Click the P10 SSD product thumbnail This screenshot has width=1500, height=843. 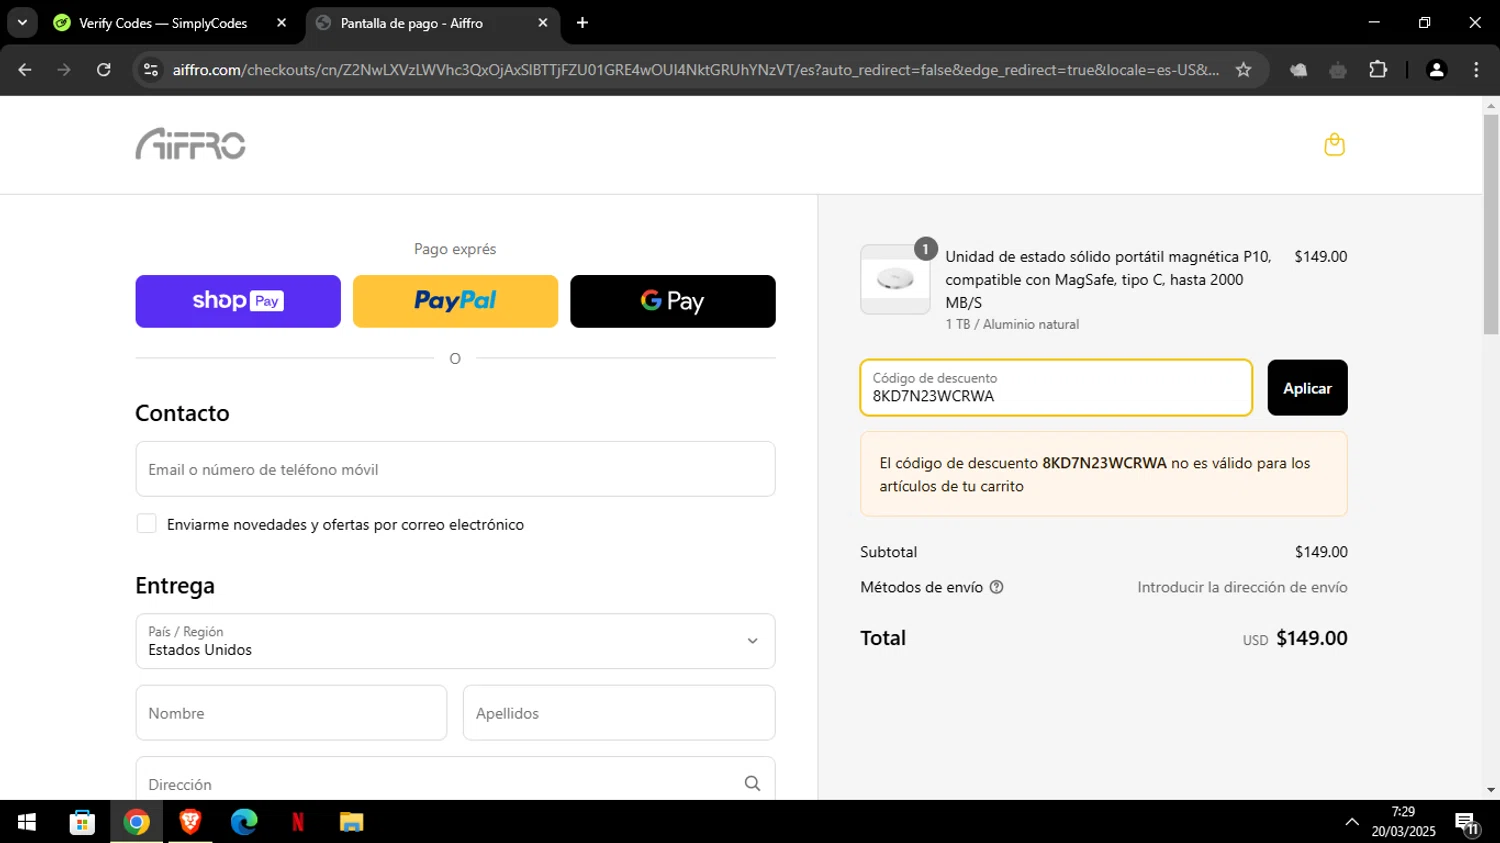[x=895, y=280]
